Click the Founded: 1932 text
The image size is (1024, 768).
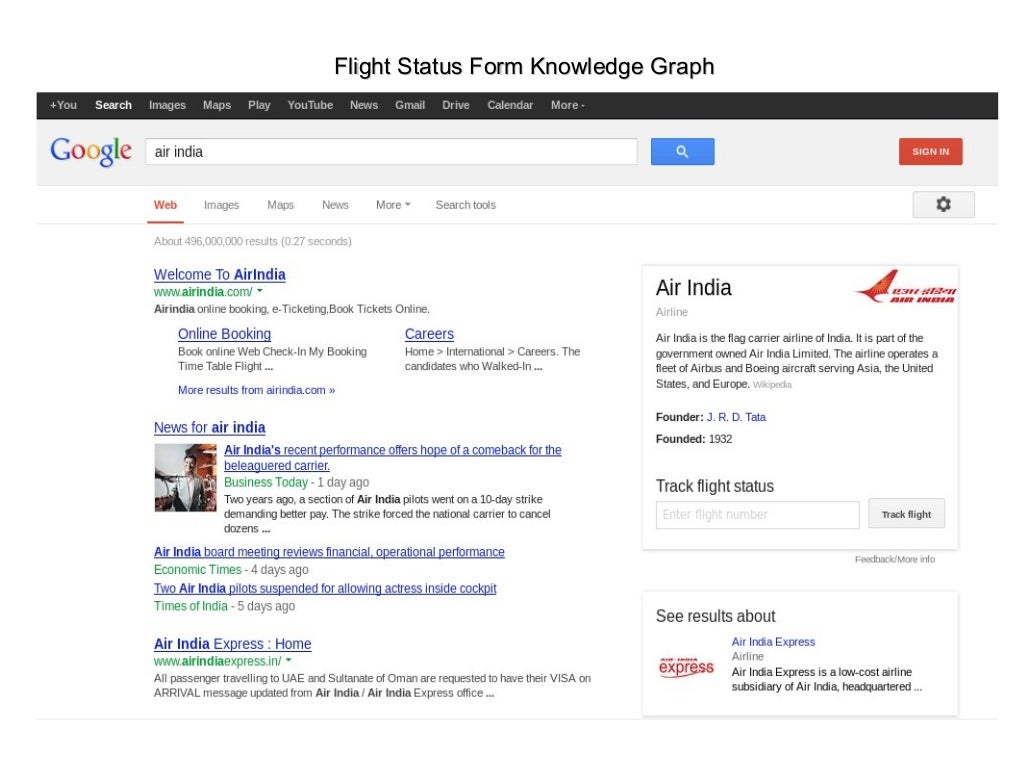pos(694,439)
